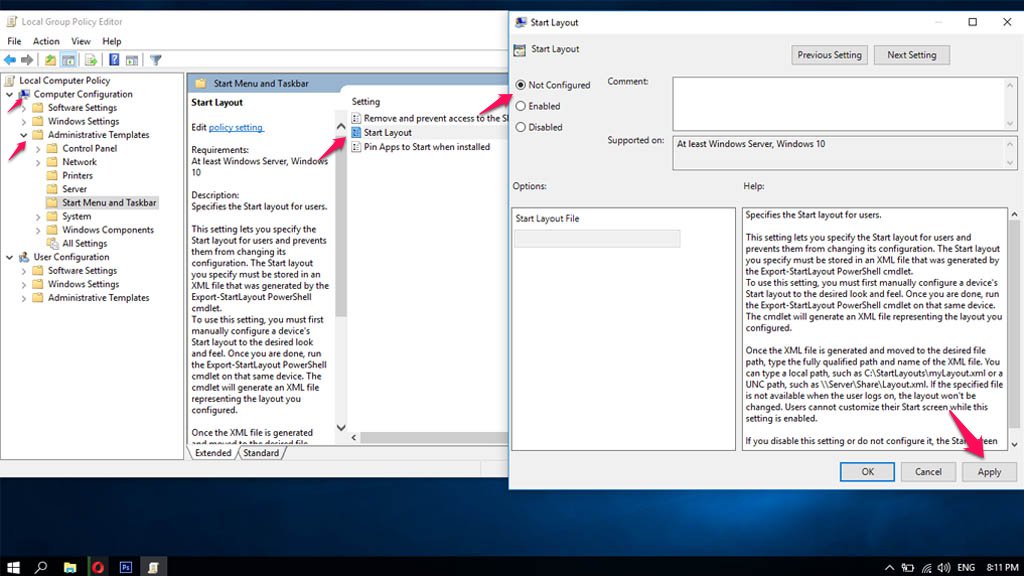Select the Not Configured radio button

[x=520, y=85]
